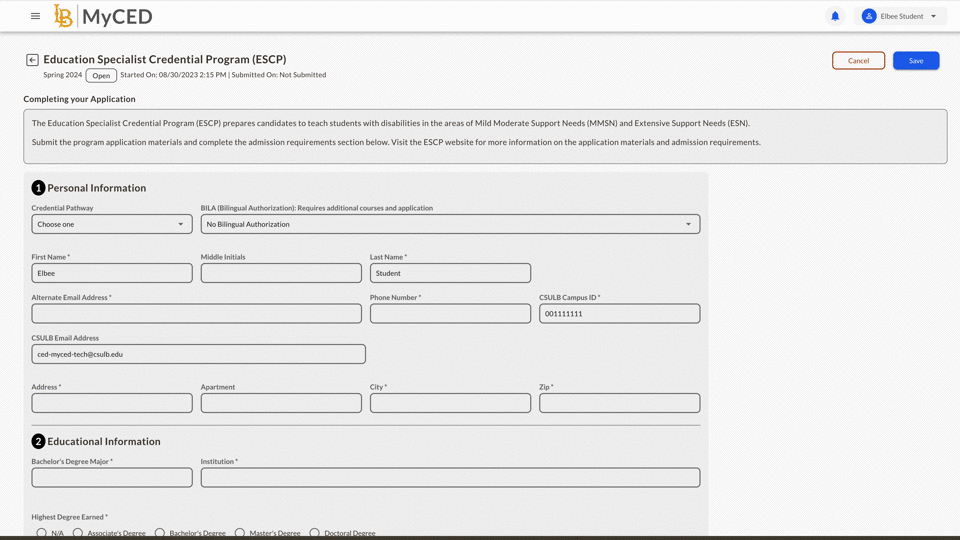Click the Spring 2024 term label
960x540 pixels.
(62, 75)
